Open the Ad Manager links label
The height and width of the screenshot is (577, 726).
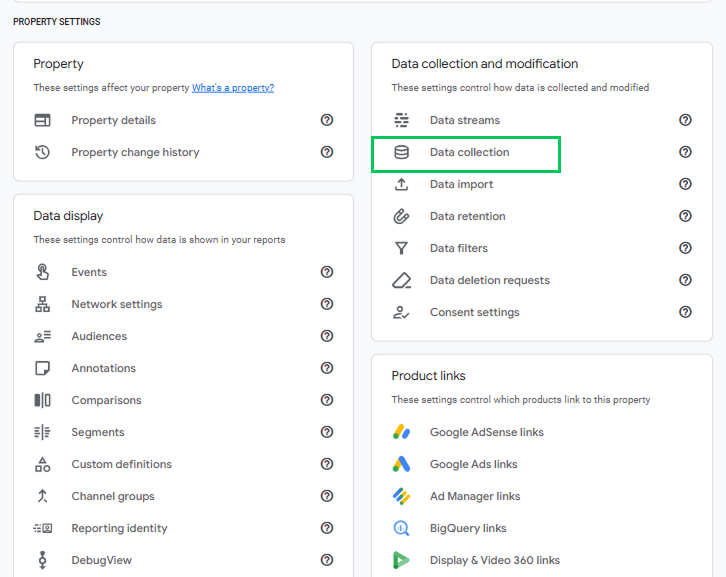pos(475,496)
